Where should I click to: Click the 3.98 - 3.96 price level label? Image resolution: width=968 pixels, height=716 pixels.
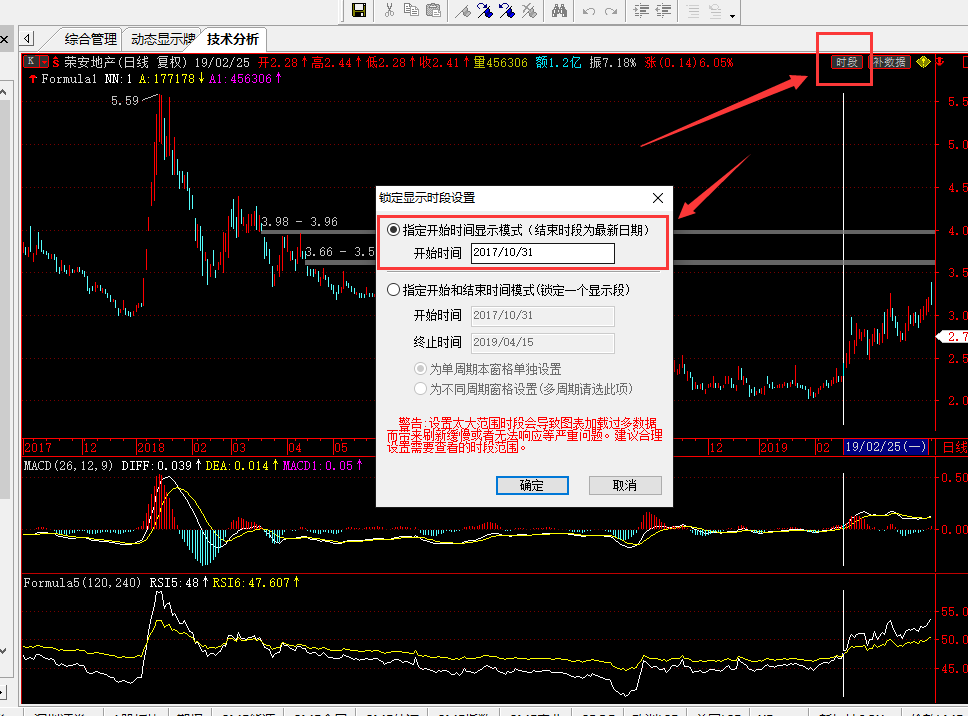coord(299,222)
